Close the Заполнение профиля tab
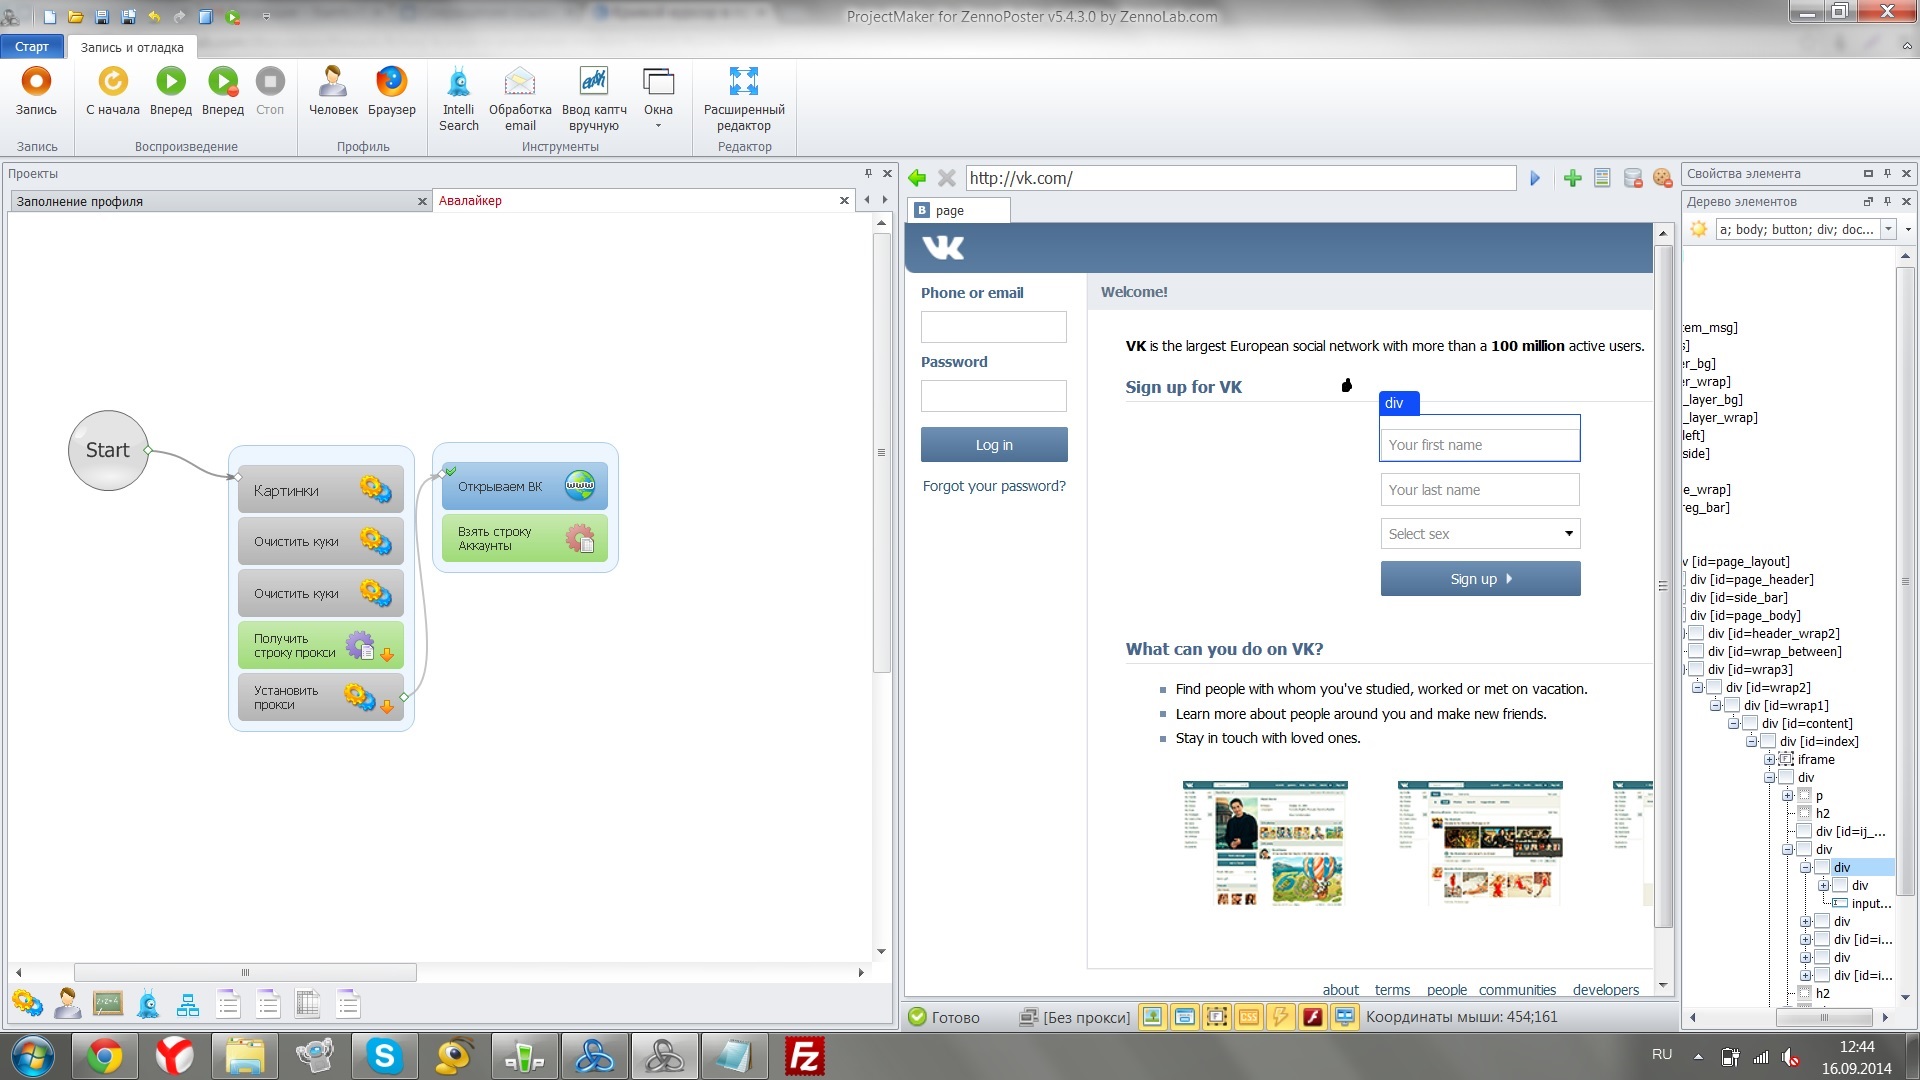Screen dimensions: 1920x1080 (422, 201)
